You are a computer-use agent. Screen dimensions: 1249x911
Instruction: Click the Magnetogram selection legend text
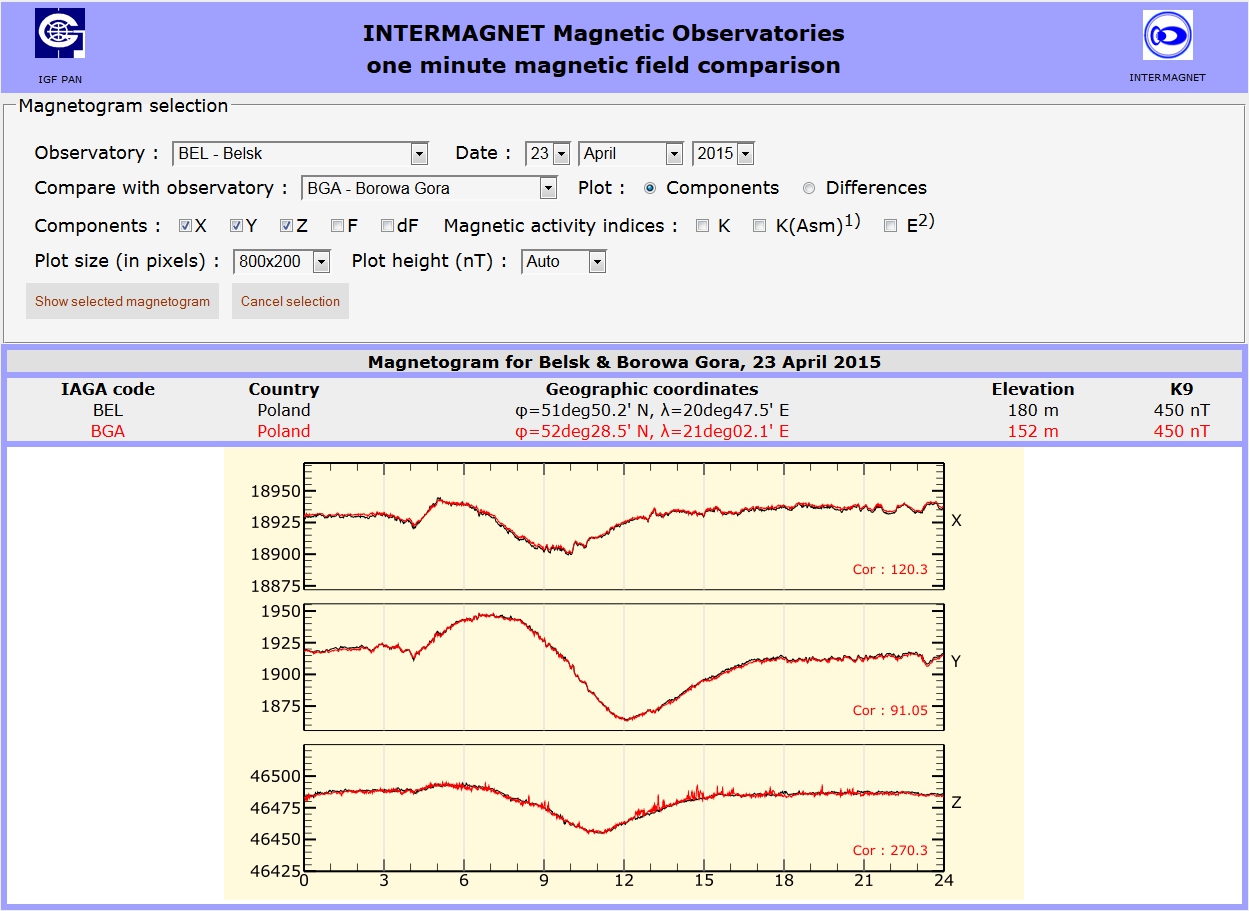(x=124, y=106)
